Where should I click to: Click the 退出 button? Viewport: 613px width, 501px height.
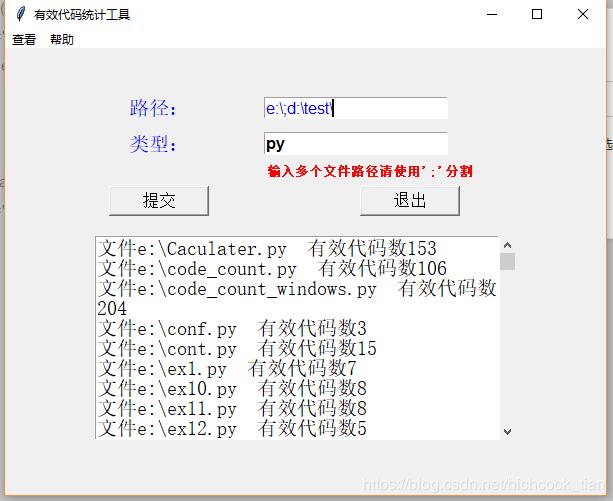[410, 200]
